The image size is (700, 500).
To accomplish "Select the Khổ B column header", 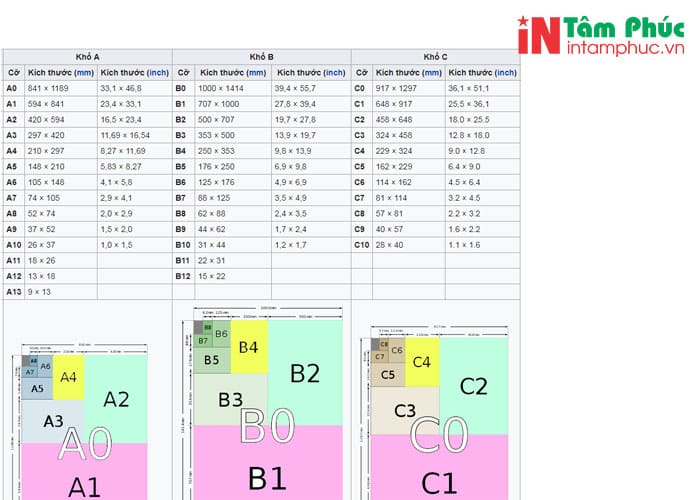I will click(x=262, y=57).
